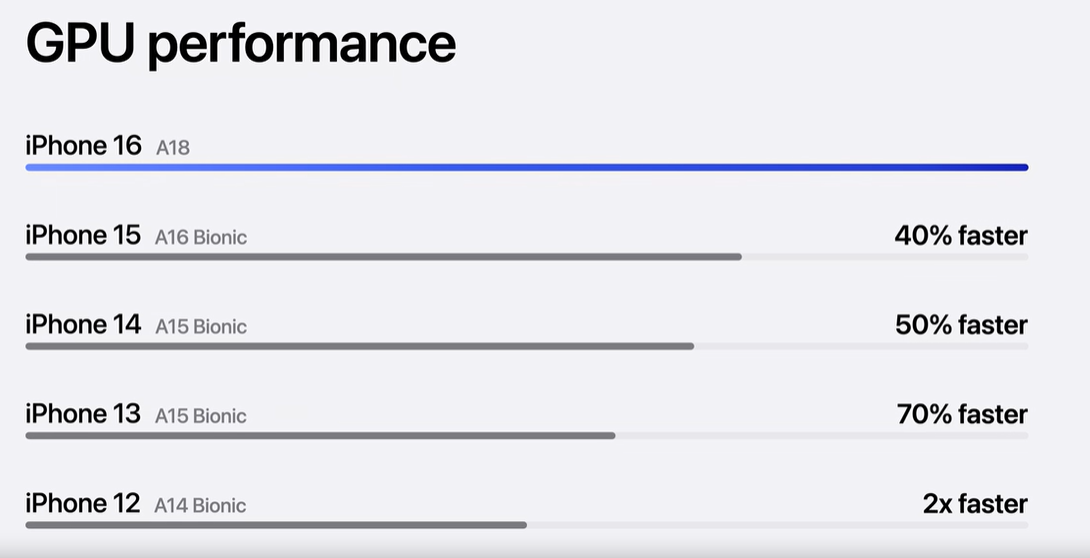
Task: Click the gray iPhone 15 performance bar
Action: click(383, 257)
